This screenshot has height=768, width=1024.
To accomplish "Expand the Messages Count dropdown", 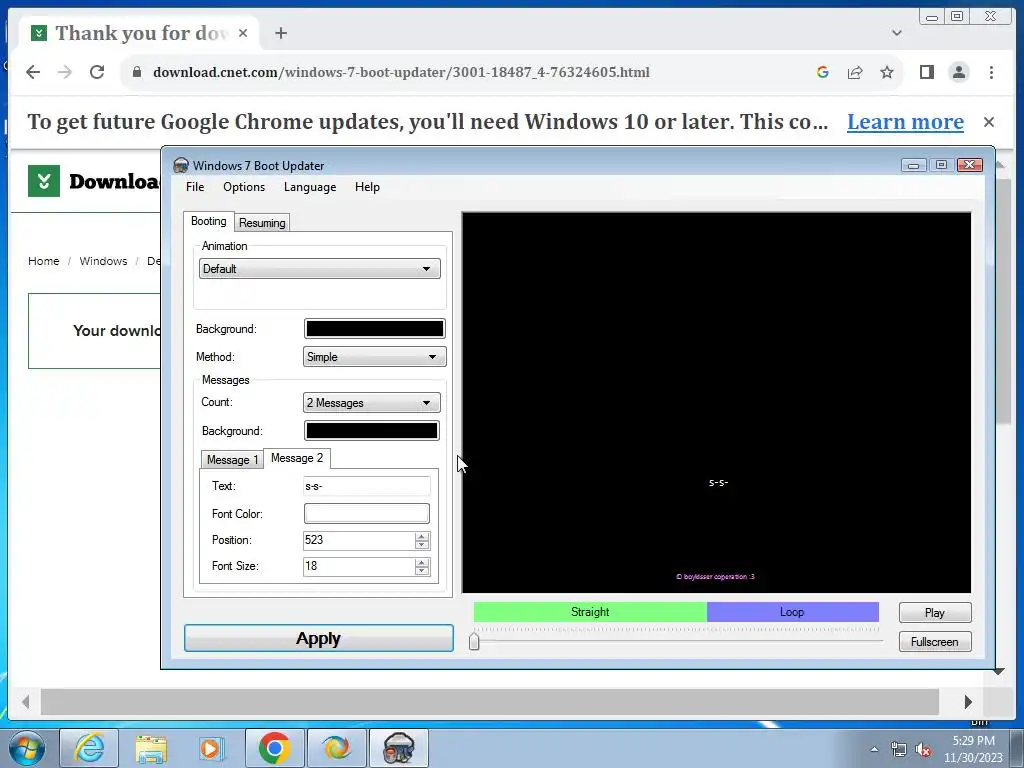I will pos(372,402).
